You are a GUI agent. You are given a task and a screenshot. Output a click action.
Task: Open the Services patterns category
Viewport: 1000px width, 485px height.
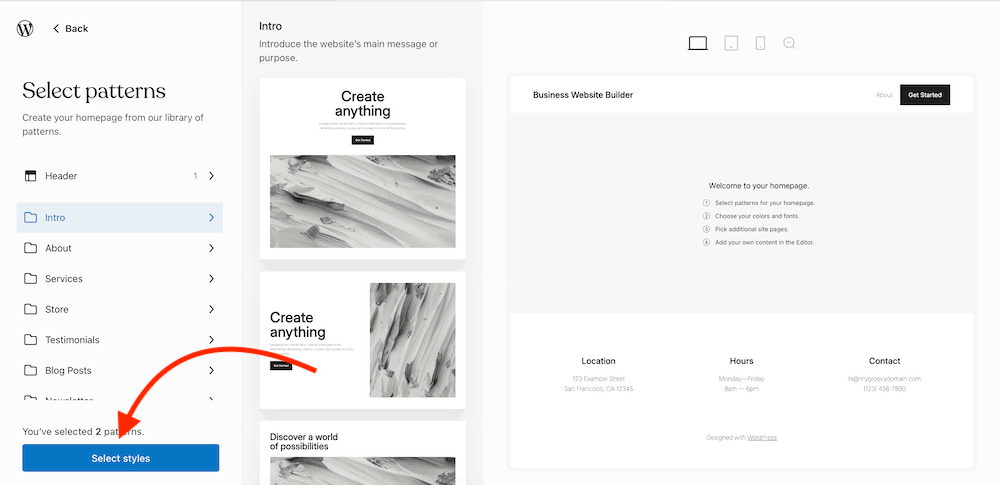(120, 279)
